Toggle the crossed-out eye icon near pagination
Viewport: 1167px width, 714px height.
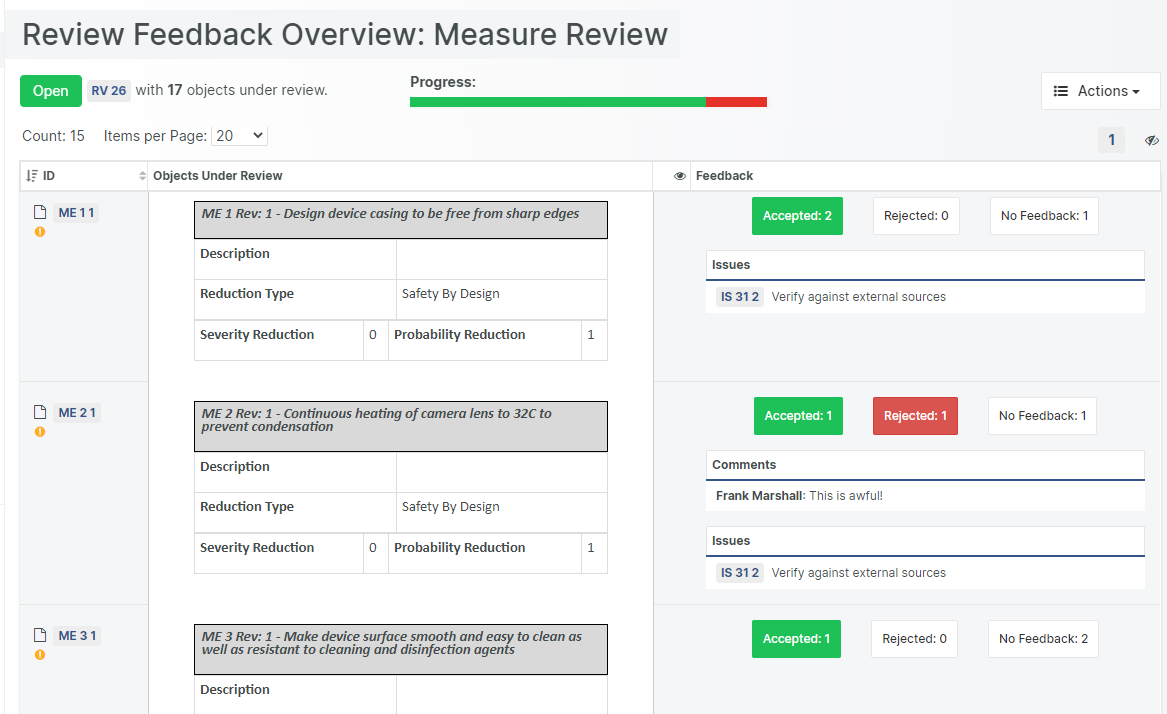tap(1151, 140)
